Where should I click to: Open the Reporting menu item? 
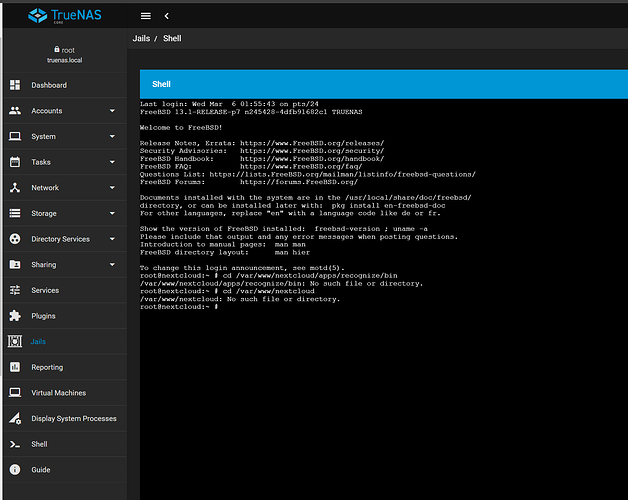[x=65, y=367]
